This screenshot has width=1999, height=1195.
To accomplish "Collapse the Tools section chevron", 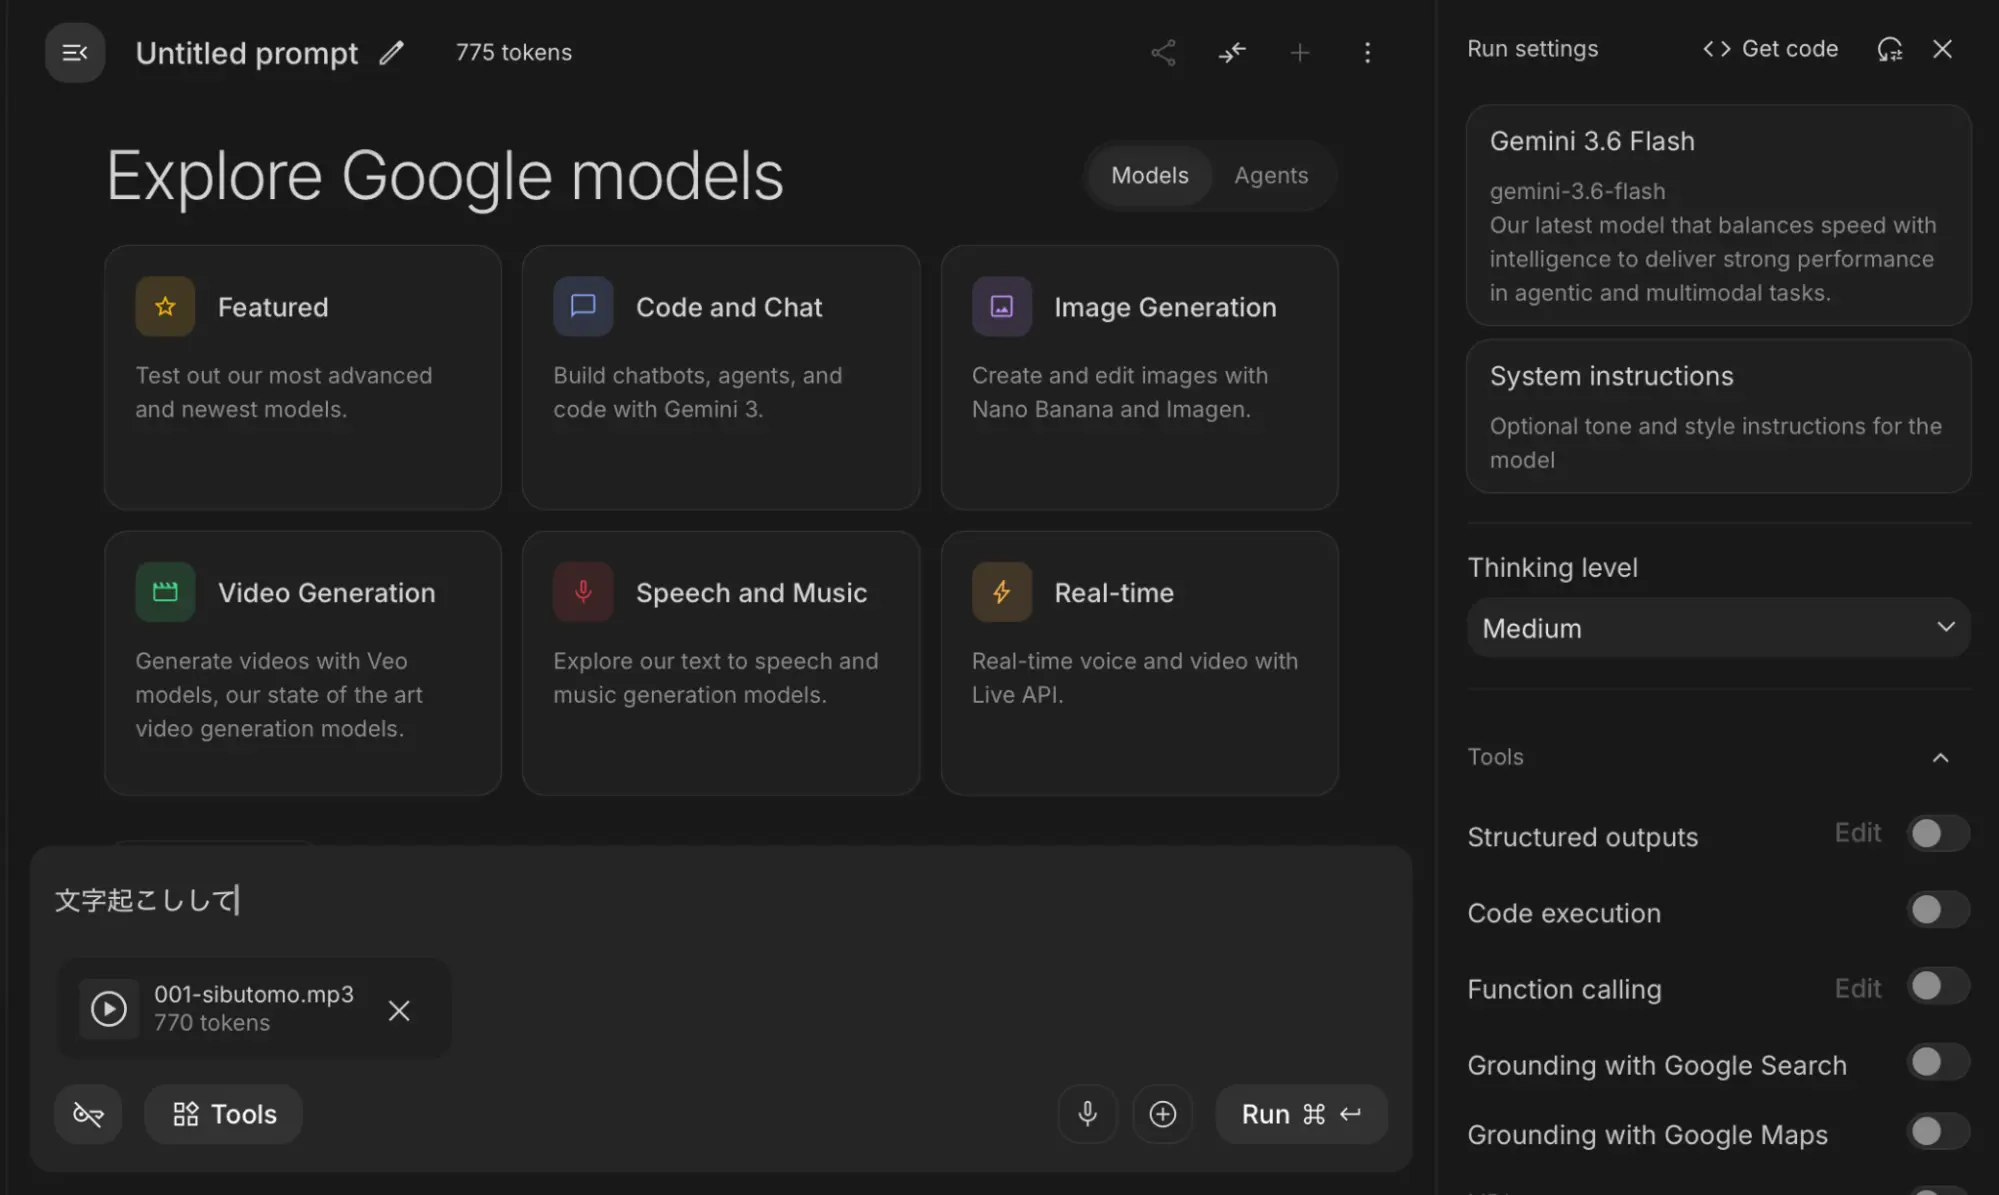I will pos(1940,757).
